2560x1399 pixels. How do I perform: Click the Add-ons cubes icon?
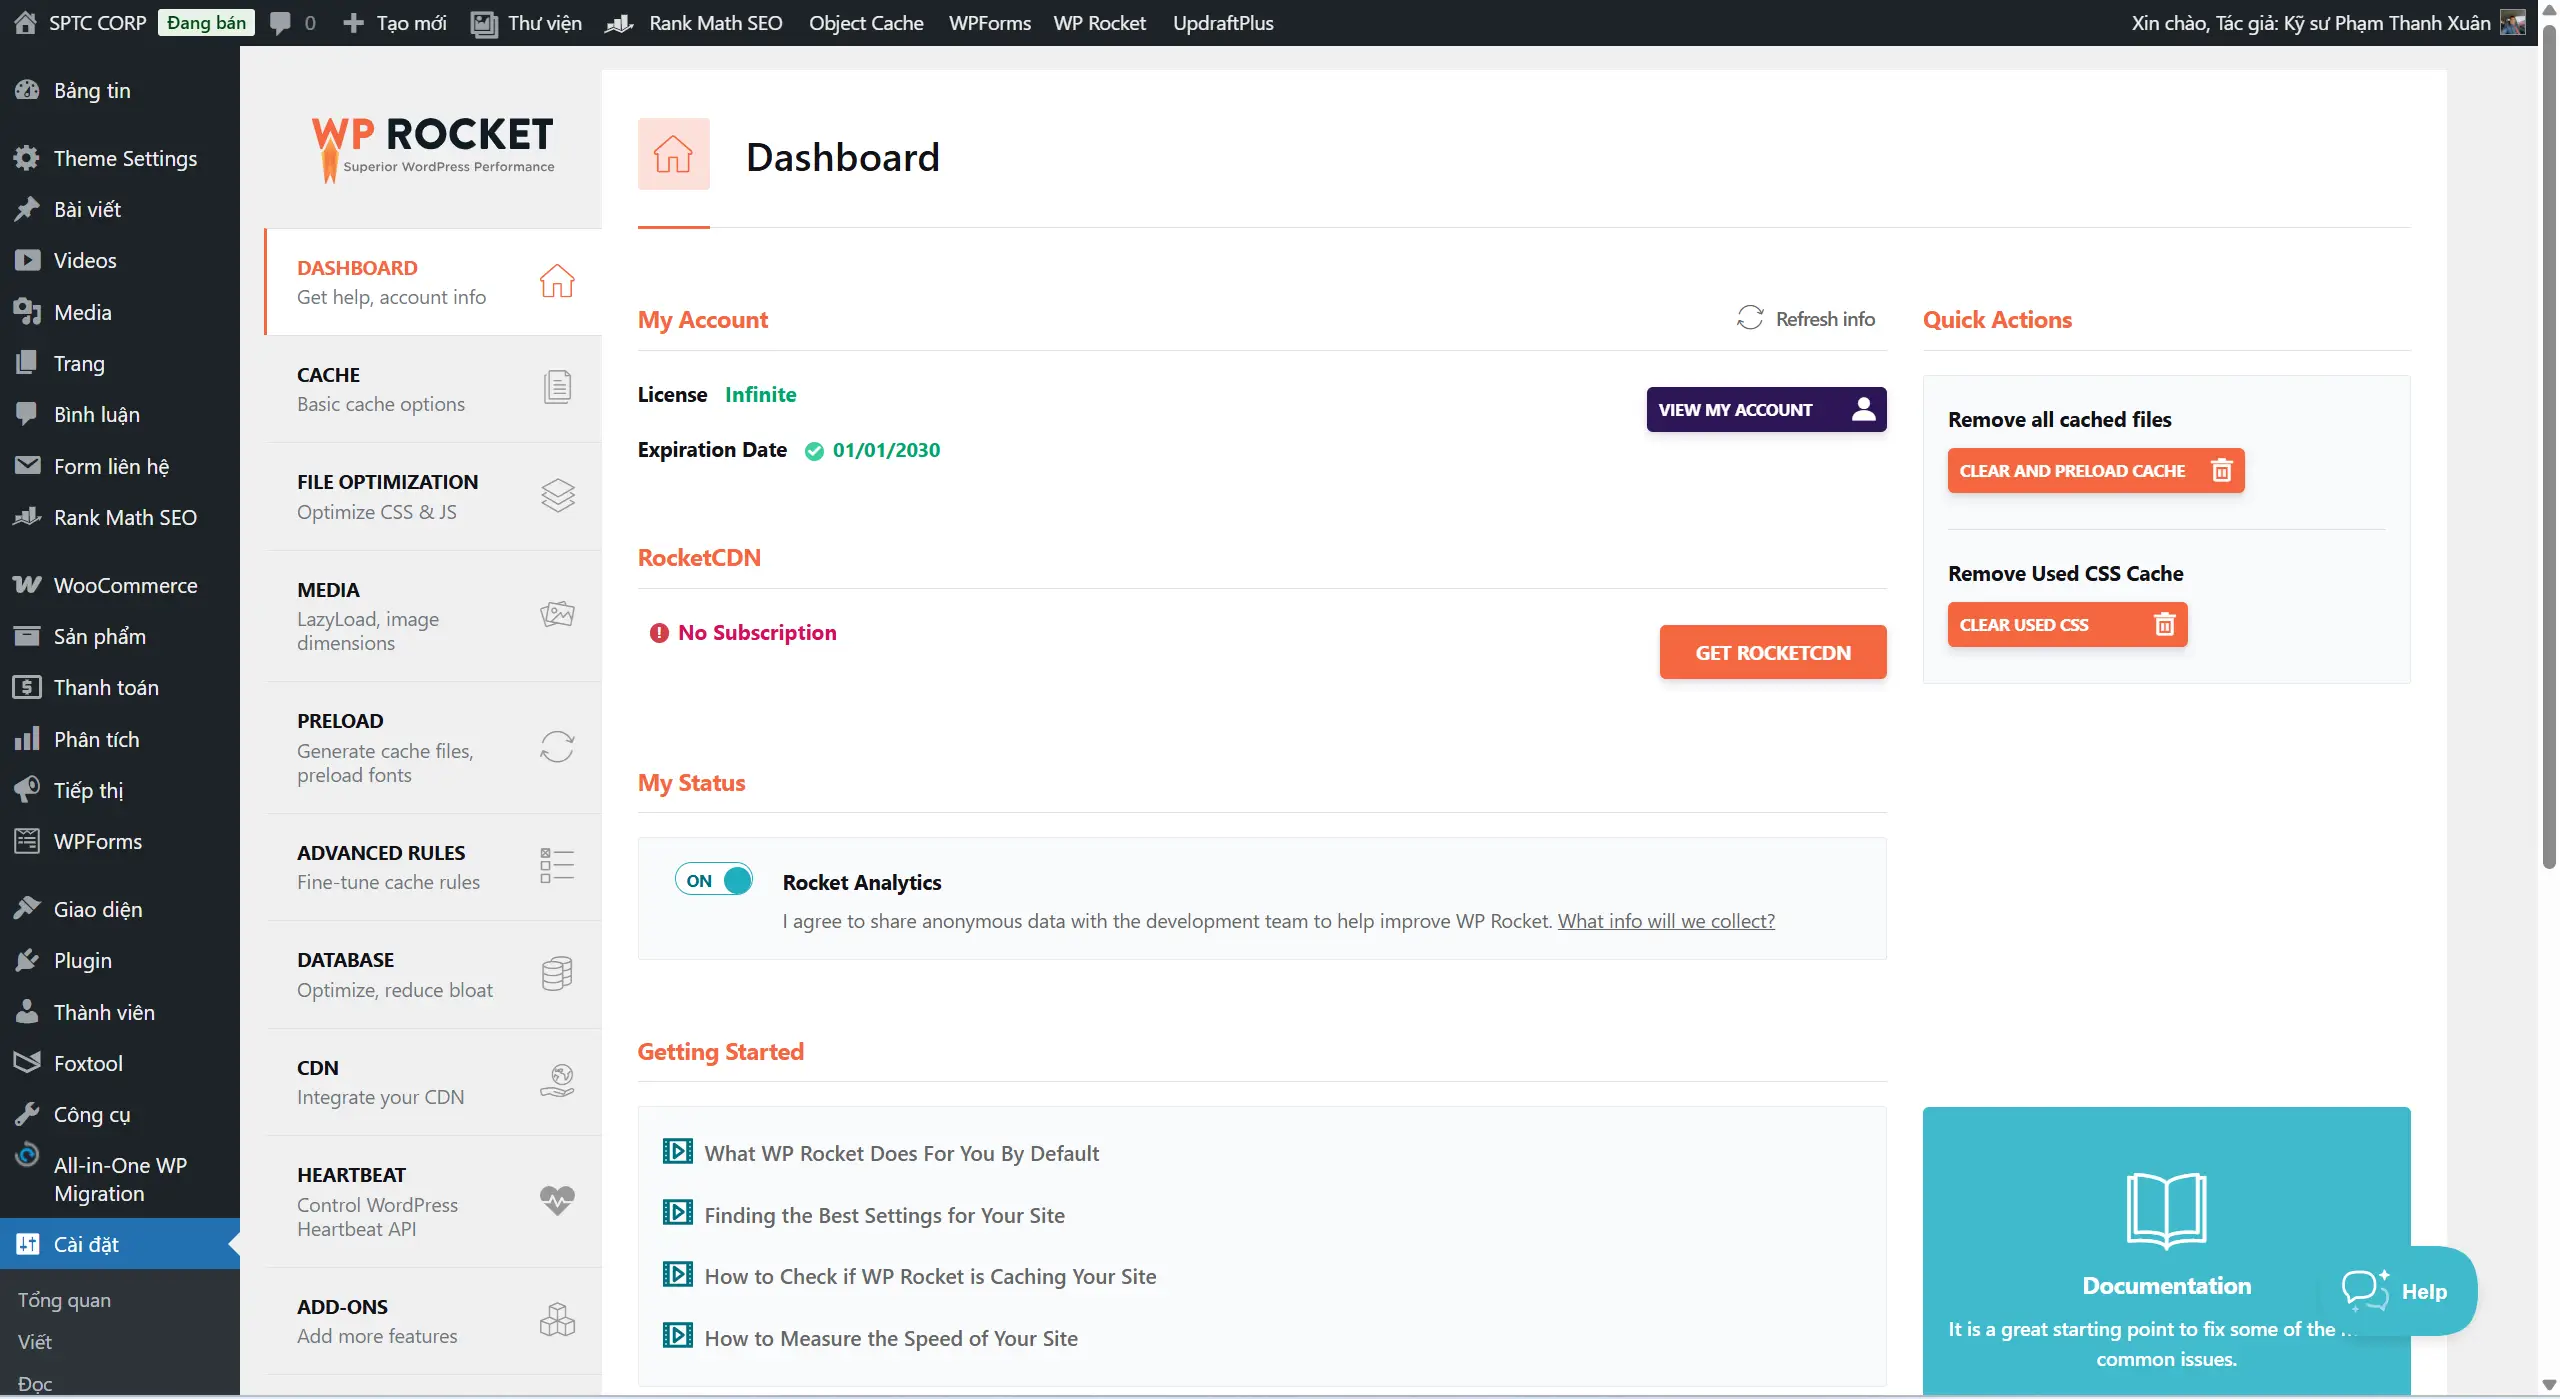[x=557, y=1320]
